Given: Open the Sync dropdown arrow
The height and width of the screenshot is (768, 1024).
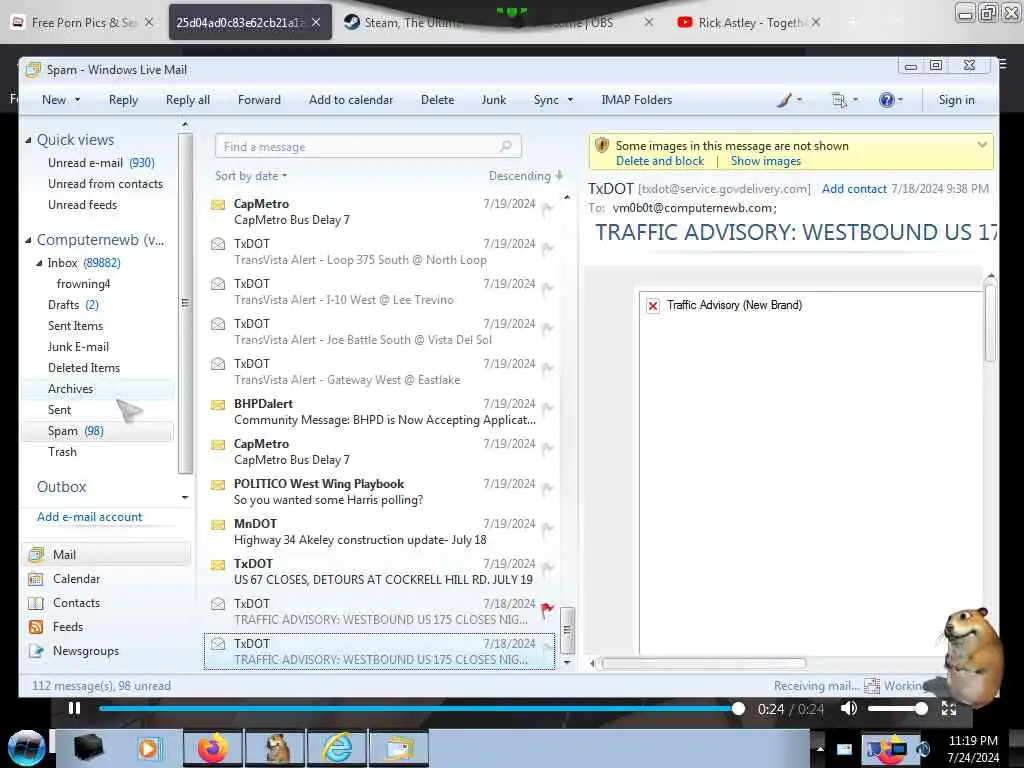Looking at the screenshot, I should (x=570, y=100).
